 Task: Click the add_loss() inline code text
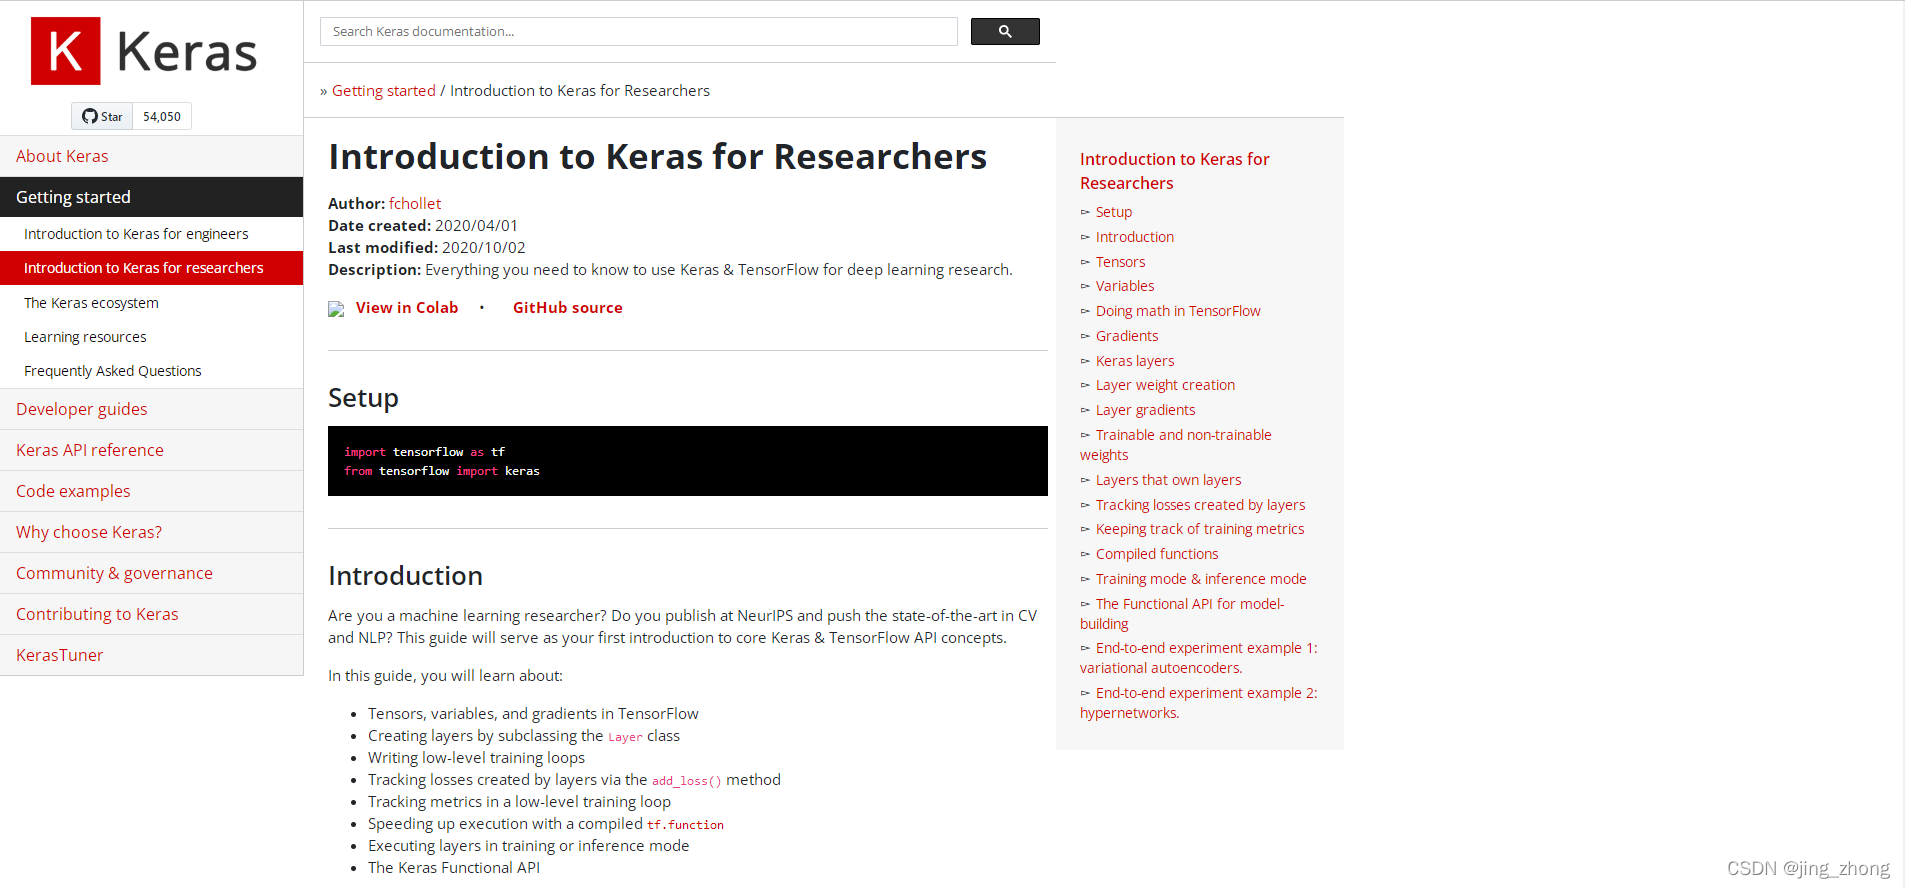click(687, 782)
